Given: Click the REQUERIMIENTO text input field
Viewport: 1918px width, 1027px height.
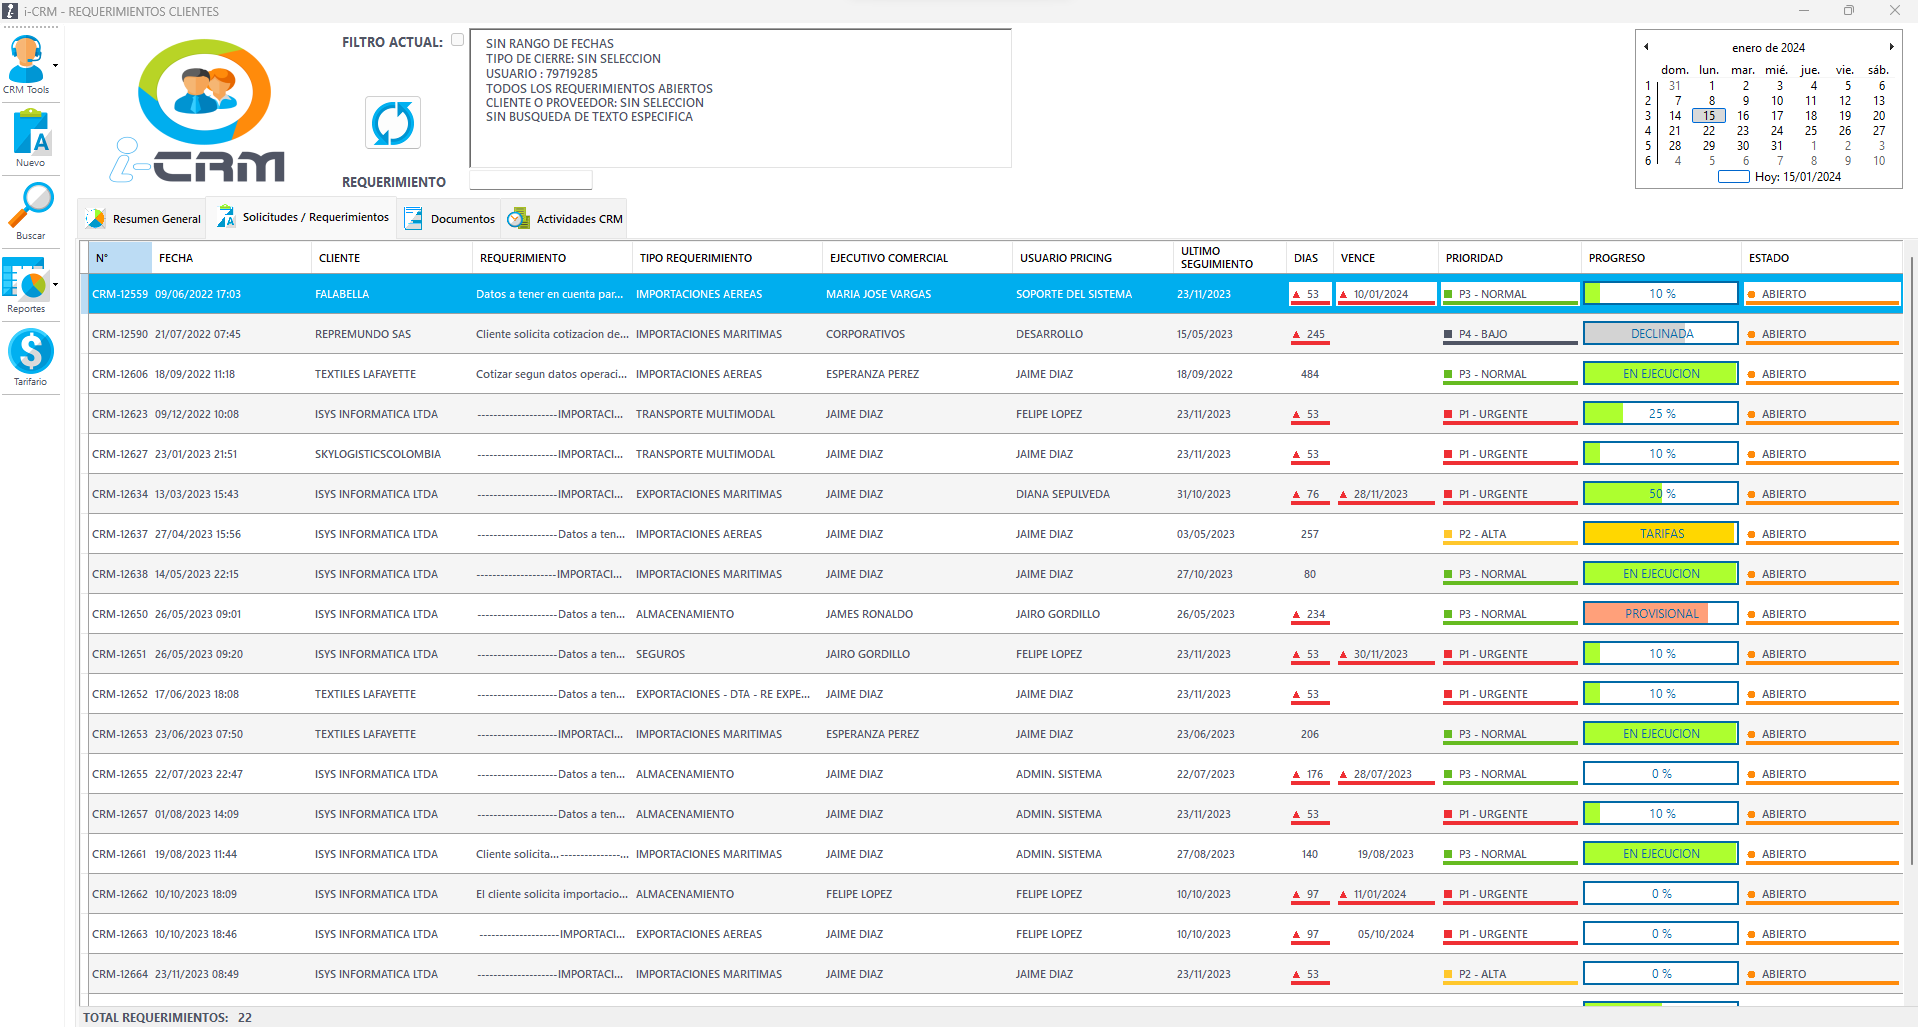Looking at the screenshot, I should coord(531,181).
